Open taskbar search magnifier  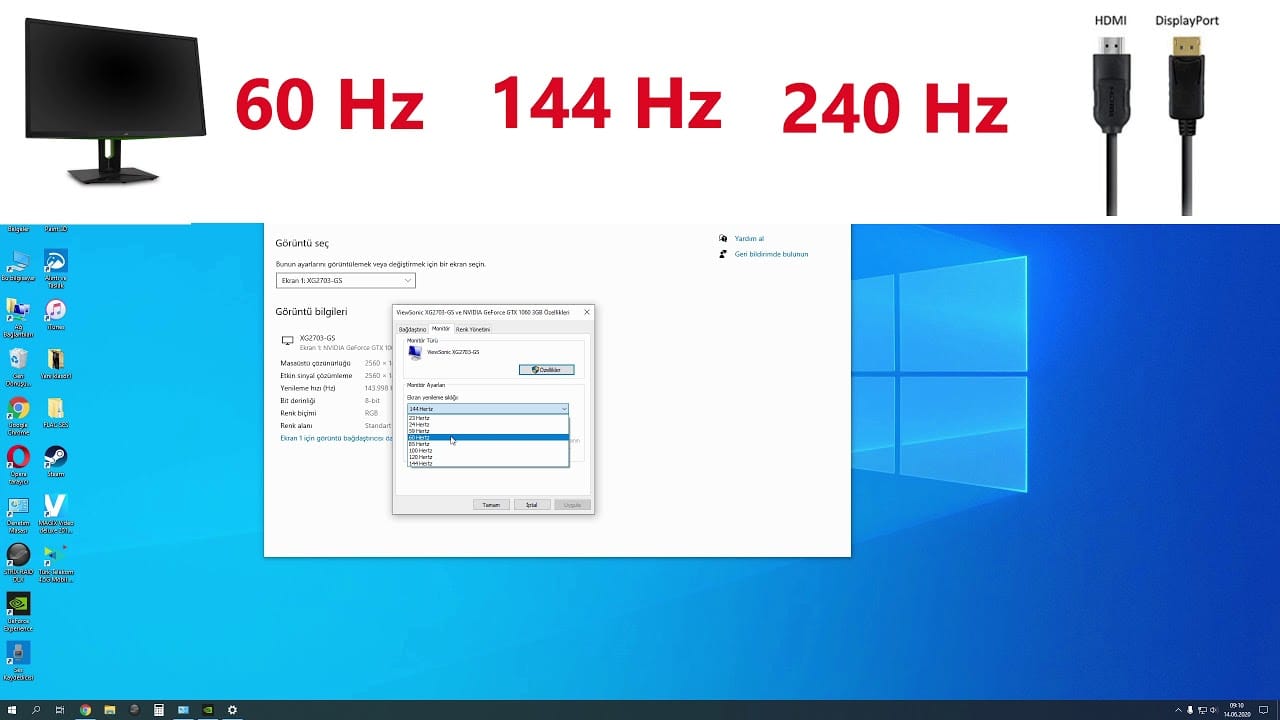click(36, 710)
